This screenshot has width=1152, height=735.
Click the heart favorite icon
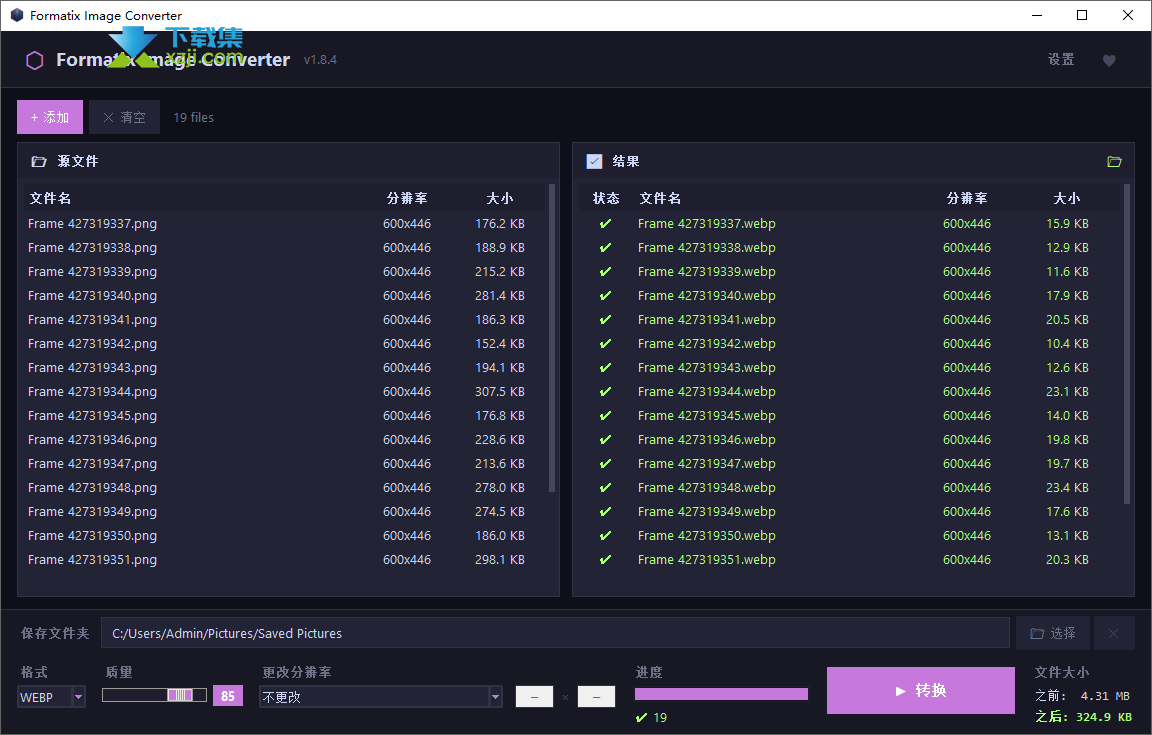point(1109,60)
